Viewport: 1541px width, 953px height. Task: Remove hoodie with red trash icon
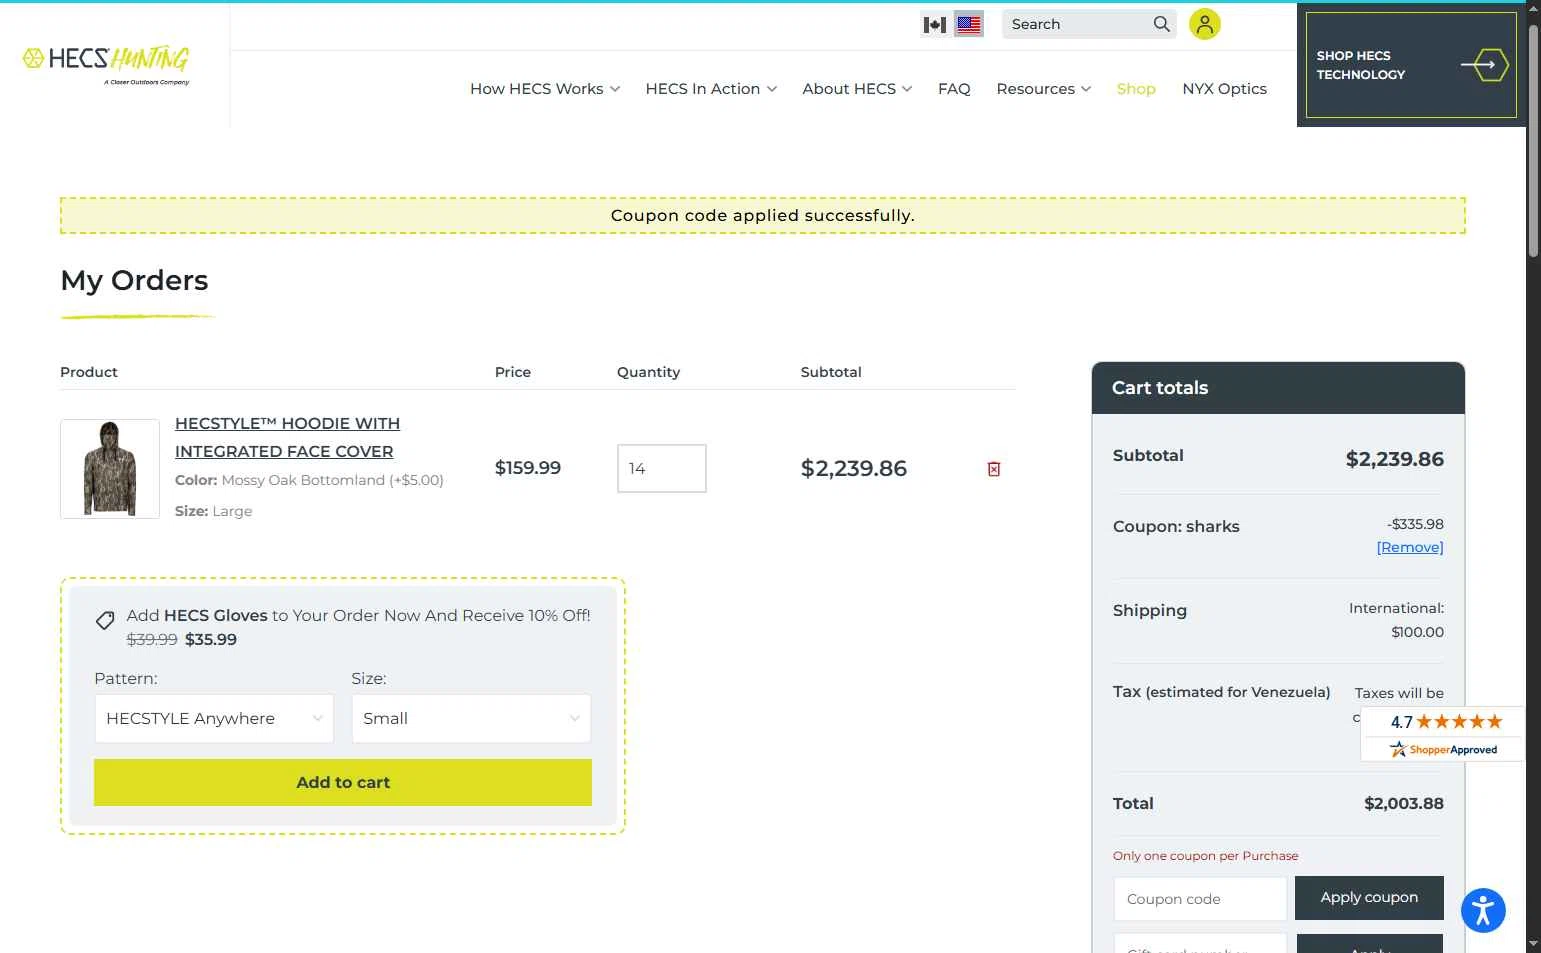click(994, 469)
